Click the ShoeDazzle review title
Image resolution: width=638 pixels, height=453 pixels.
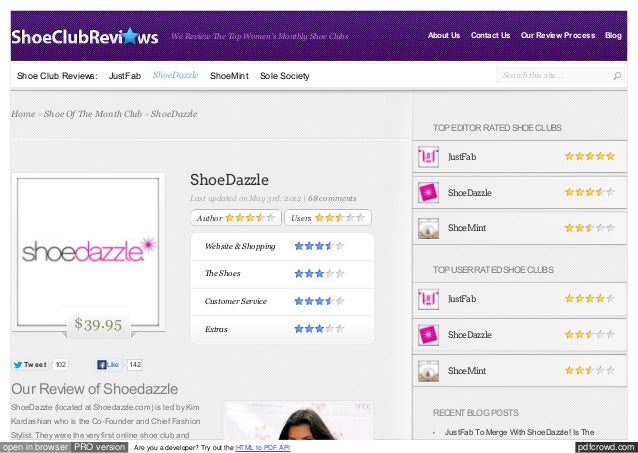(229, 180)
